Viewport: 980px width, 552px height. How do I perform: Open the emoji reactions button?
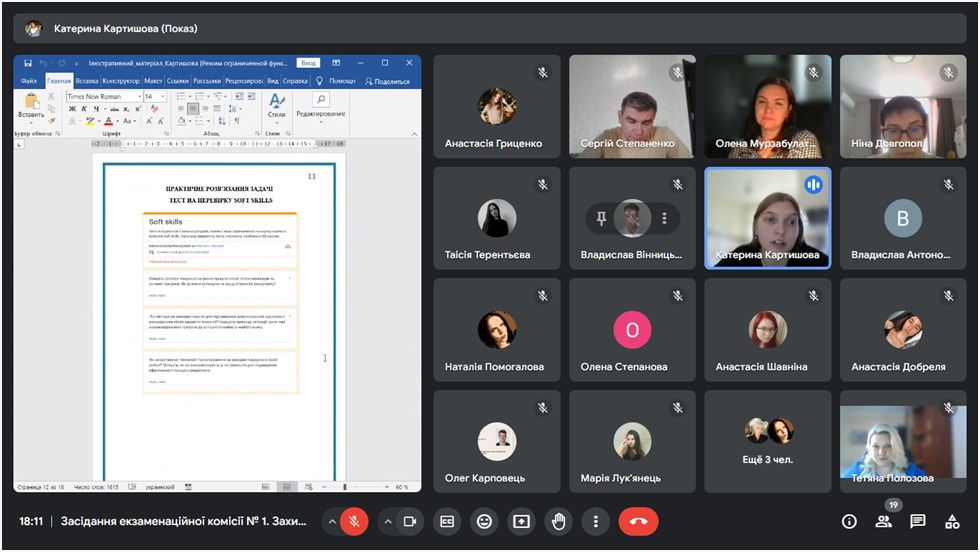tap(485, 521)
